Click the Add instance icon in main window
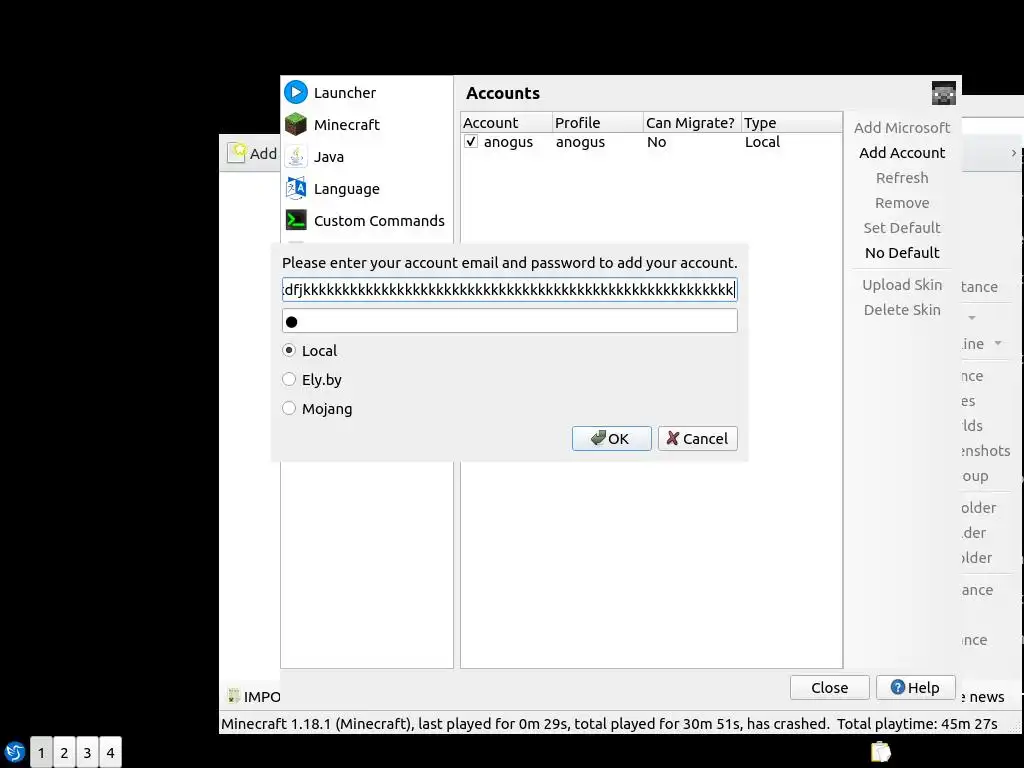 pos(236,153)
